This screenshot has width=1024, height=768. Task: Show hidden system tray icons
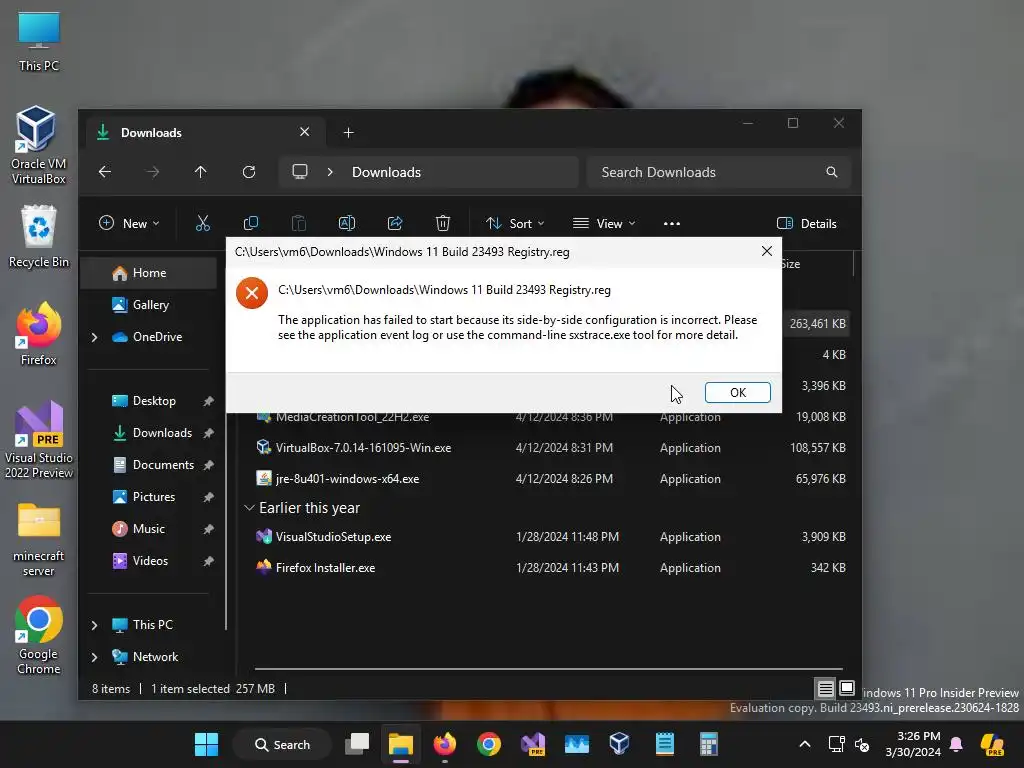point(805,744)
